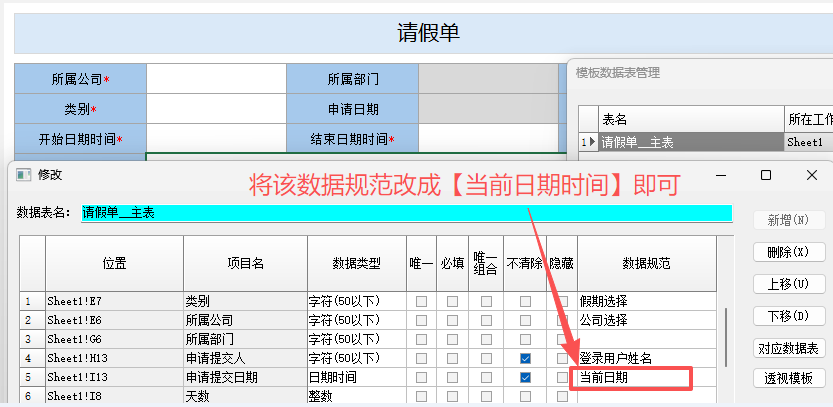Click the 删除(X) button
The width and height of the screenshot is (833, 407).
pos(789,252)
